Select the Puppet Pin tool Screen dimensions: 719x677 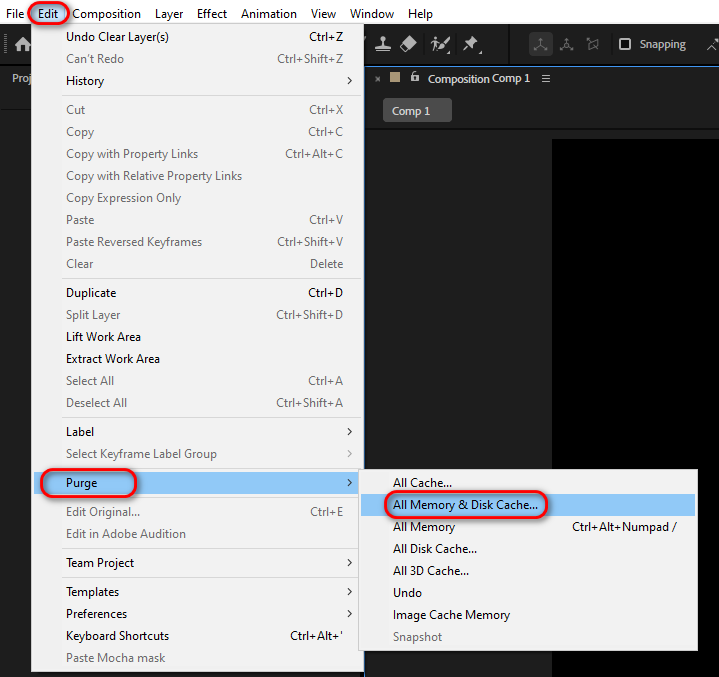(x=471, y=44)
